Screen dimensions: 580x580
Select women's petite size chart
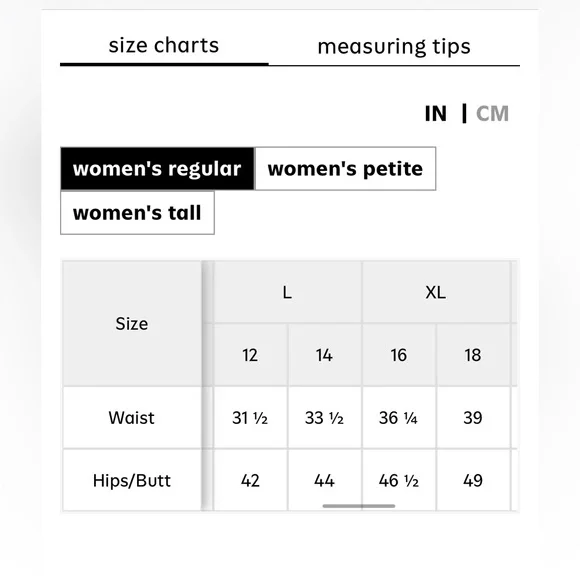(x=345, y=169)
